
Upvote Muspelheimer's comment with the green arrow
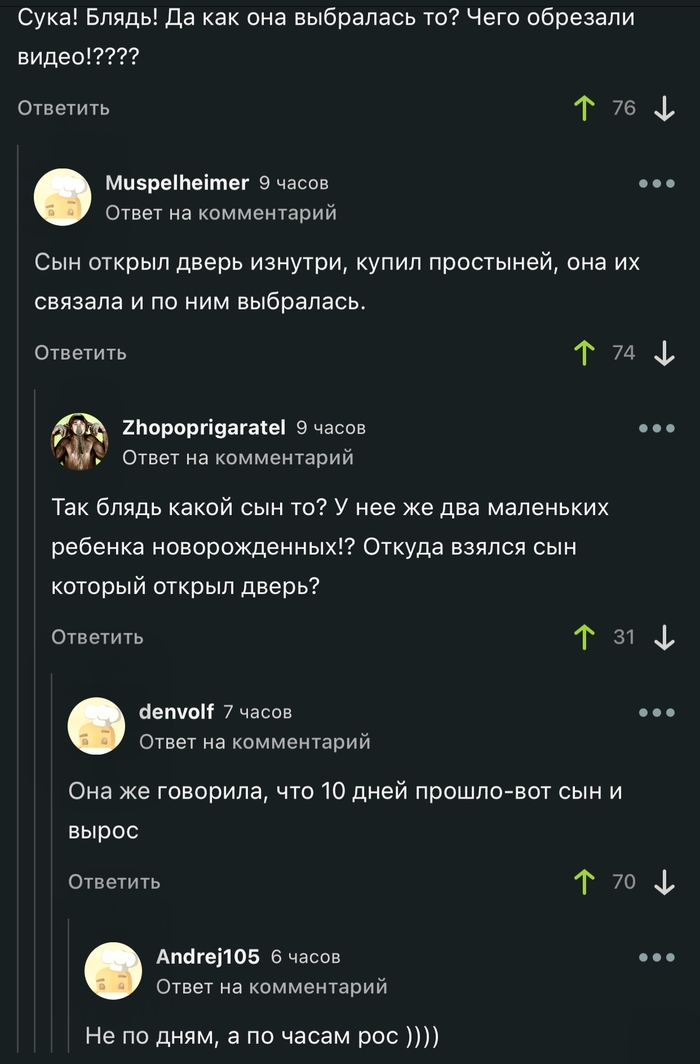(583, 352)
